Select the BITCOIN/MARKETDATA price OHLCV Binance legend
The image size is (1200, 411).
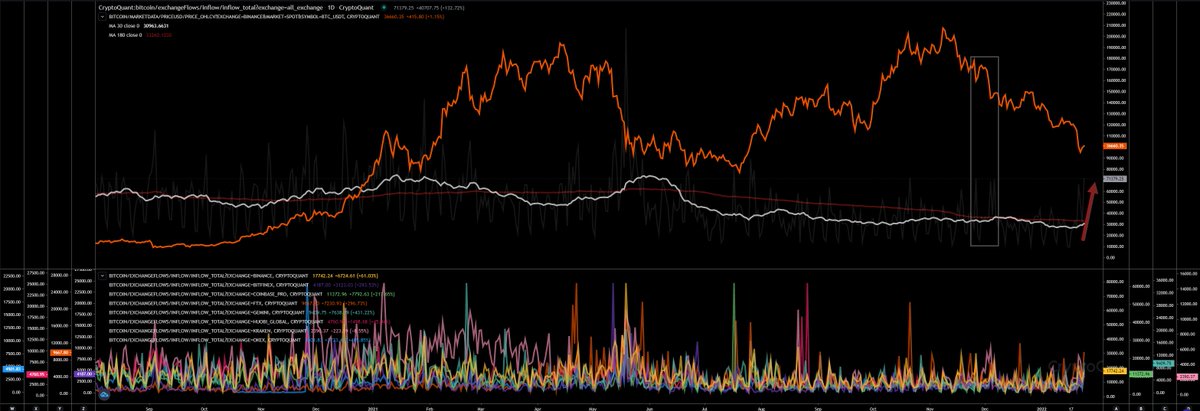coord(243,16)
